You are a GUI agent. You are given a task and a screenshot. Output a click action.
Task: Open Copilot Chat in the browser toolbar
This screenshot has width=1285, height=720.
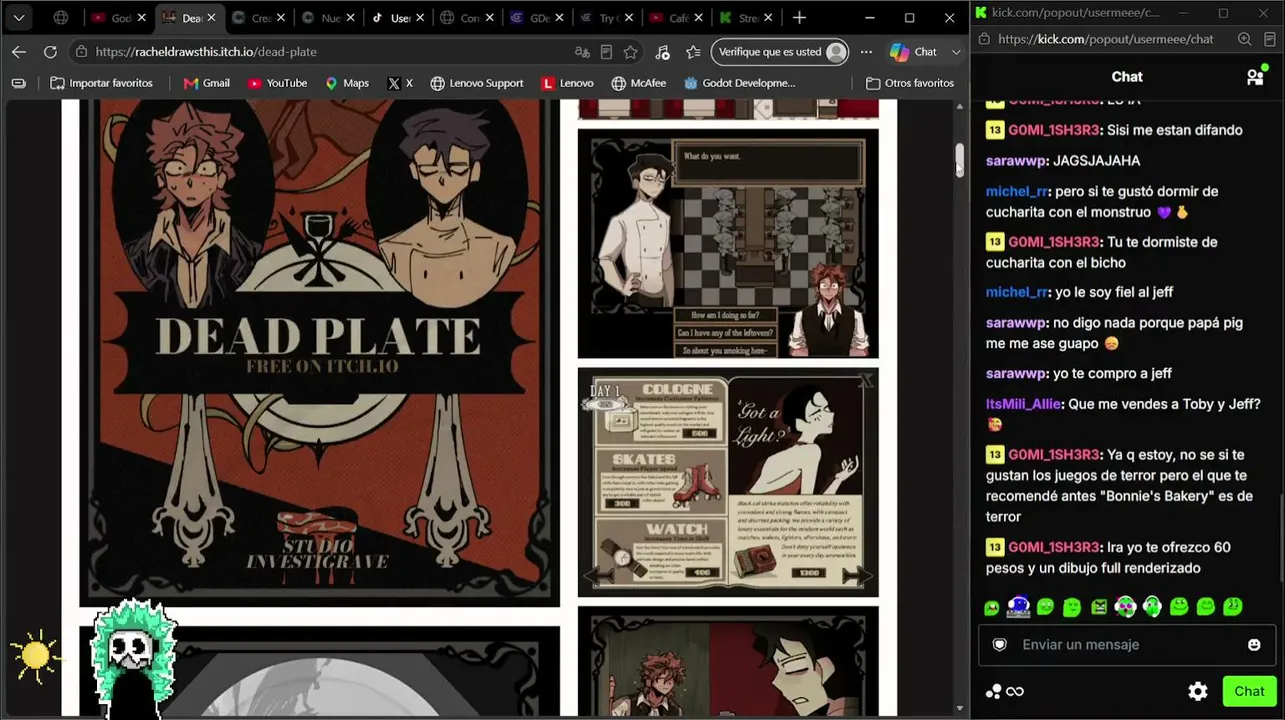(x=913, y=52)
